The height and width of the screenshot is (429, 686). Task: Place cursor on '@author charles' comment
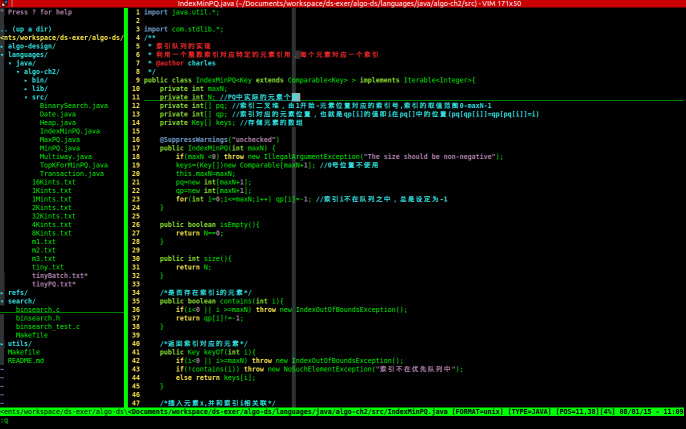(186, 63)
